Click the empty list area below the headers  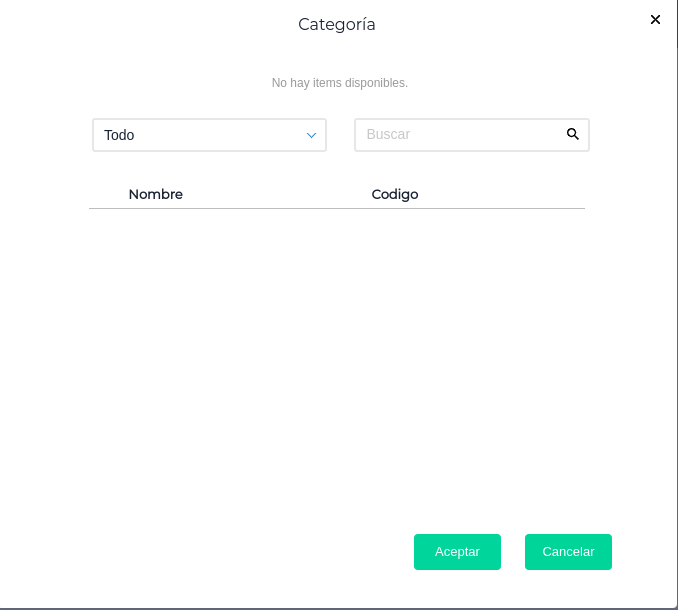tap(337, 350)
